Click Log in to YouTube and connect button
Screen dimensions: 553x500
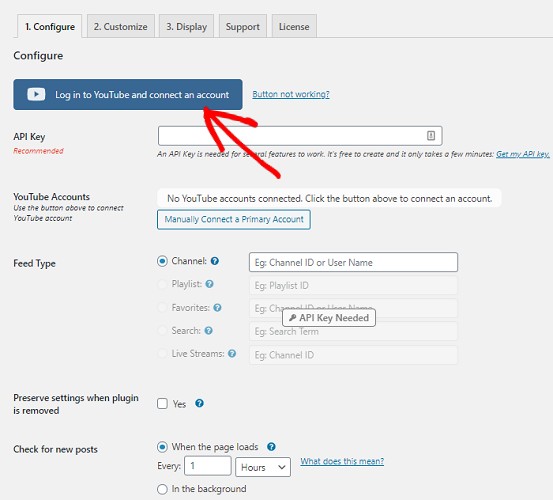[x=128, y=94]
